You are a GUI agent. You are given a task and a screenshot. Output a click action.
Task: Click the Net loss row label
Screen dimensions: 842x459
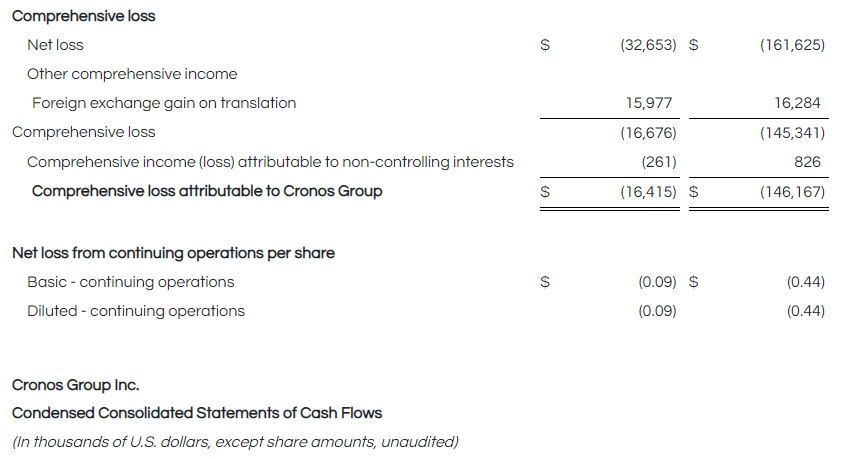click(55, 45)
